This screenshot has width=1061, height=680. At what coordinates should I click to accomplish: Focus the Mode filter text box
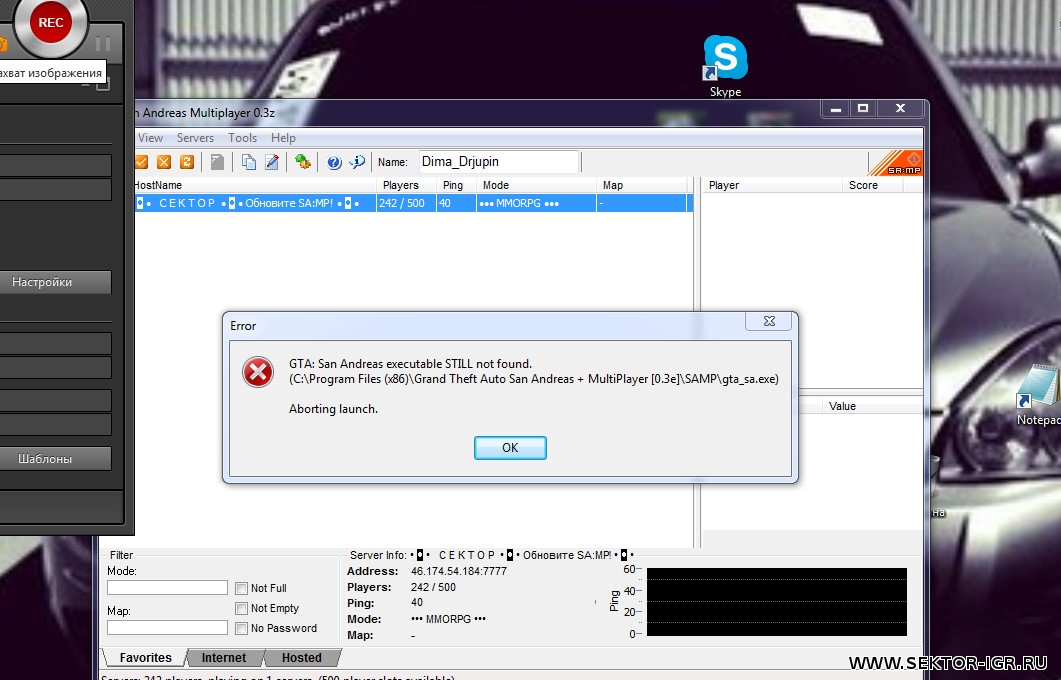click(167, 587)
